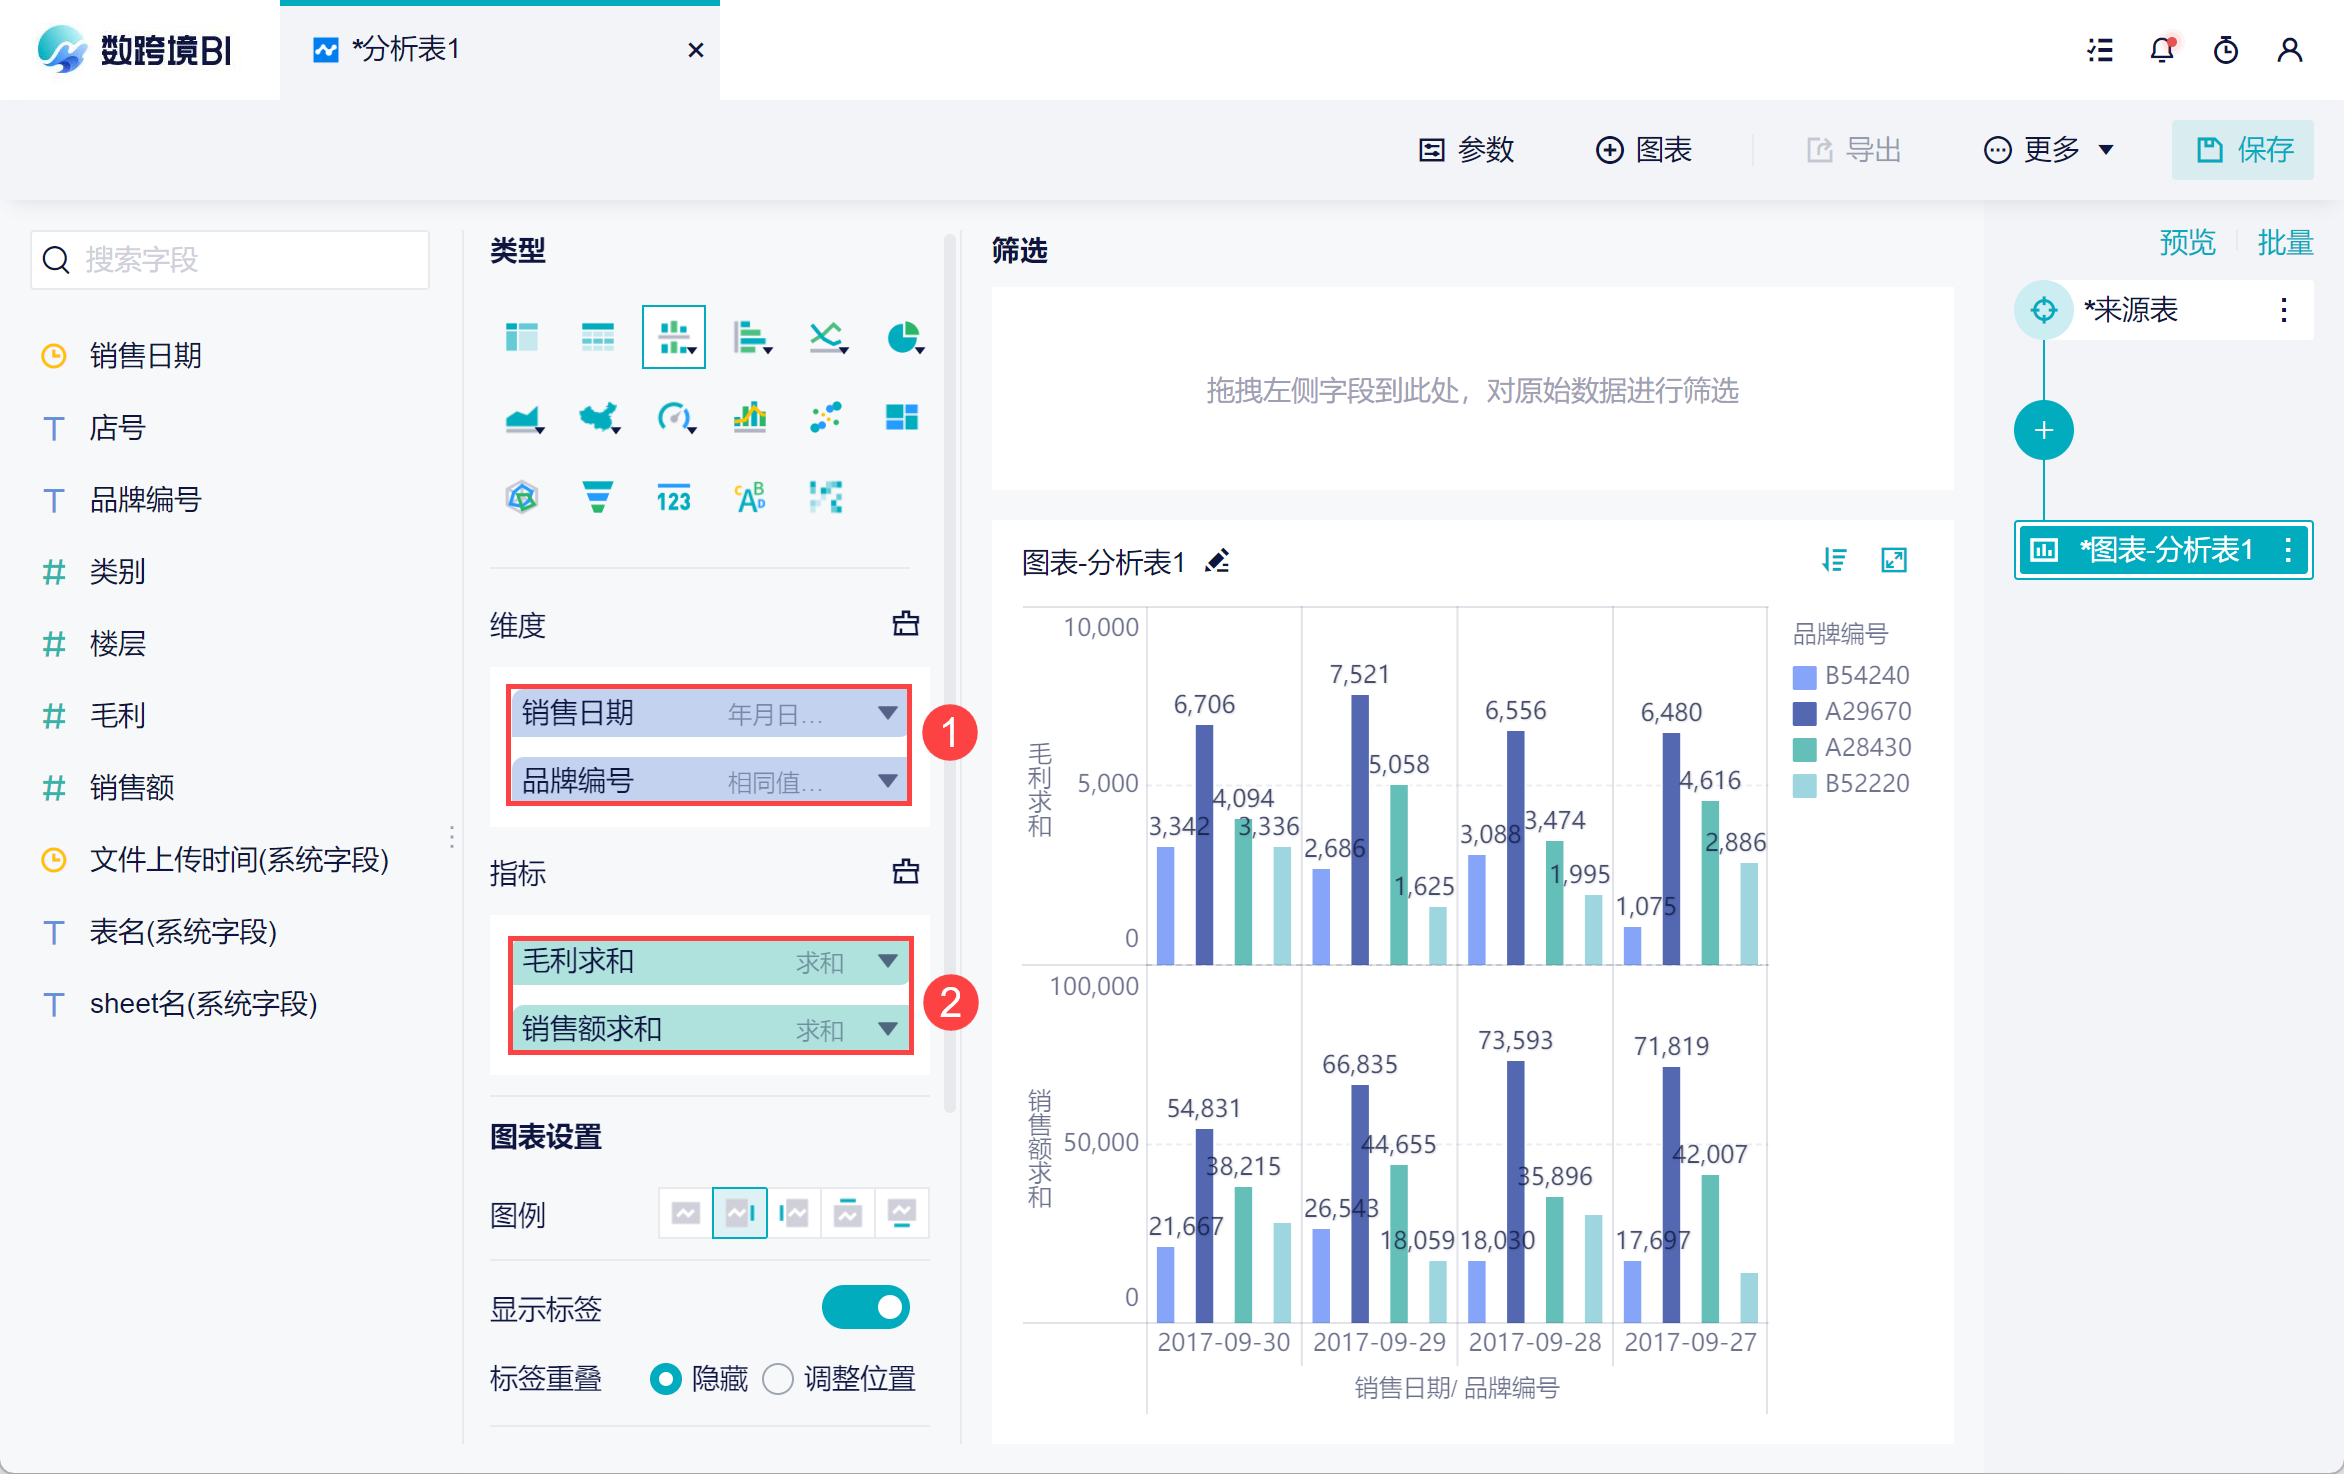The height and width of the screenshot is (1474, 2344).
Task: Select the 调整位置 radio option
Action: click(778, 1379)
